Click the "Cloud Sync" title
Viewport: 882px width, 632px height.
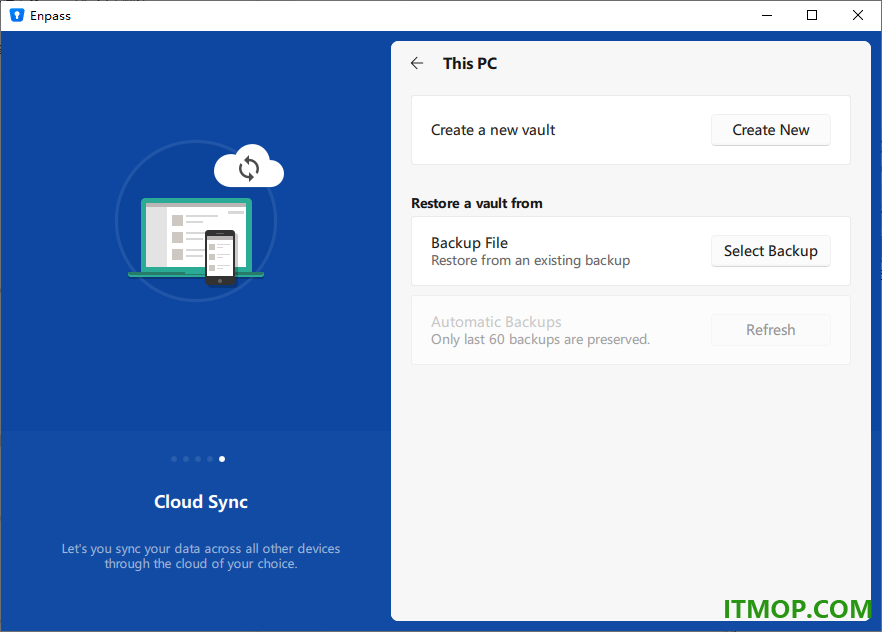point(201,502)
